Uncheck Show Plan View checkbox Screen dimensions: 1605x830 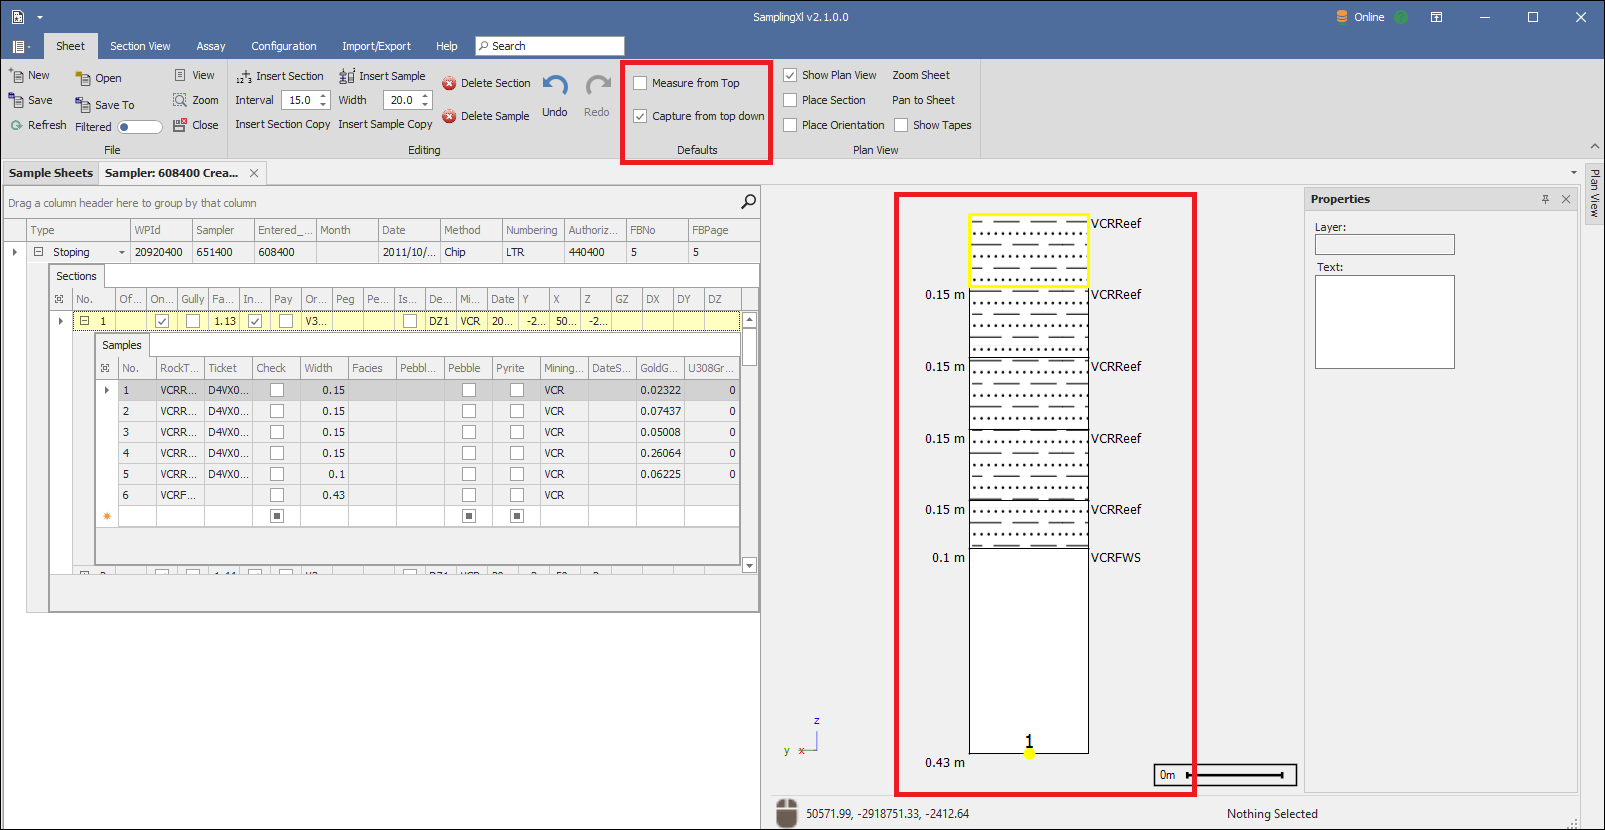click(790, 76)
